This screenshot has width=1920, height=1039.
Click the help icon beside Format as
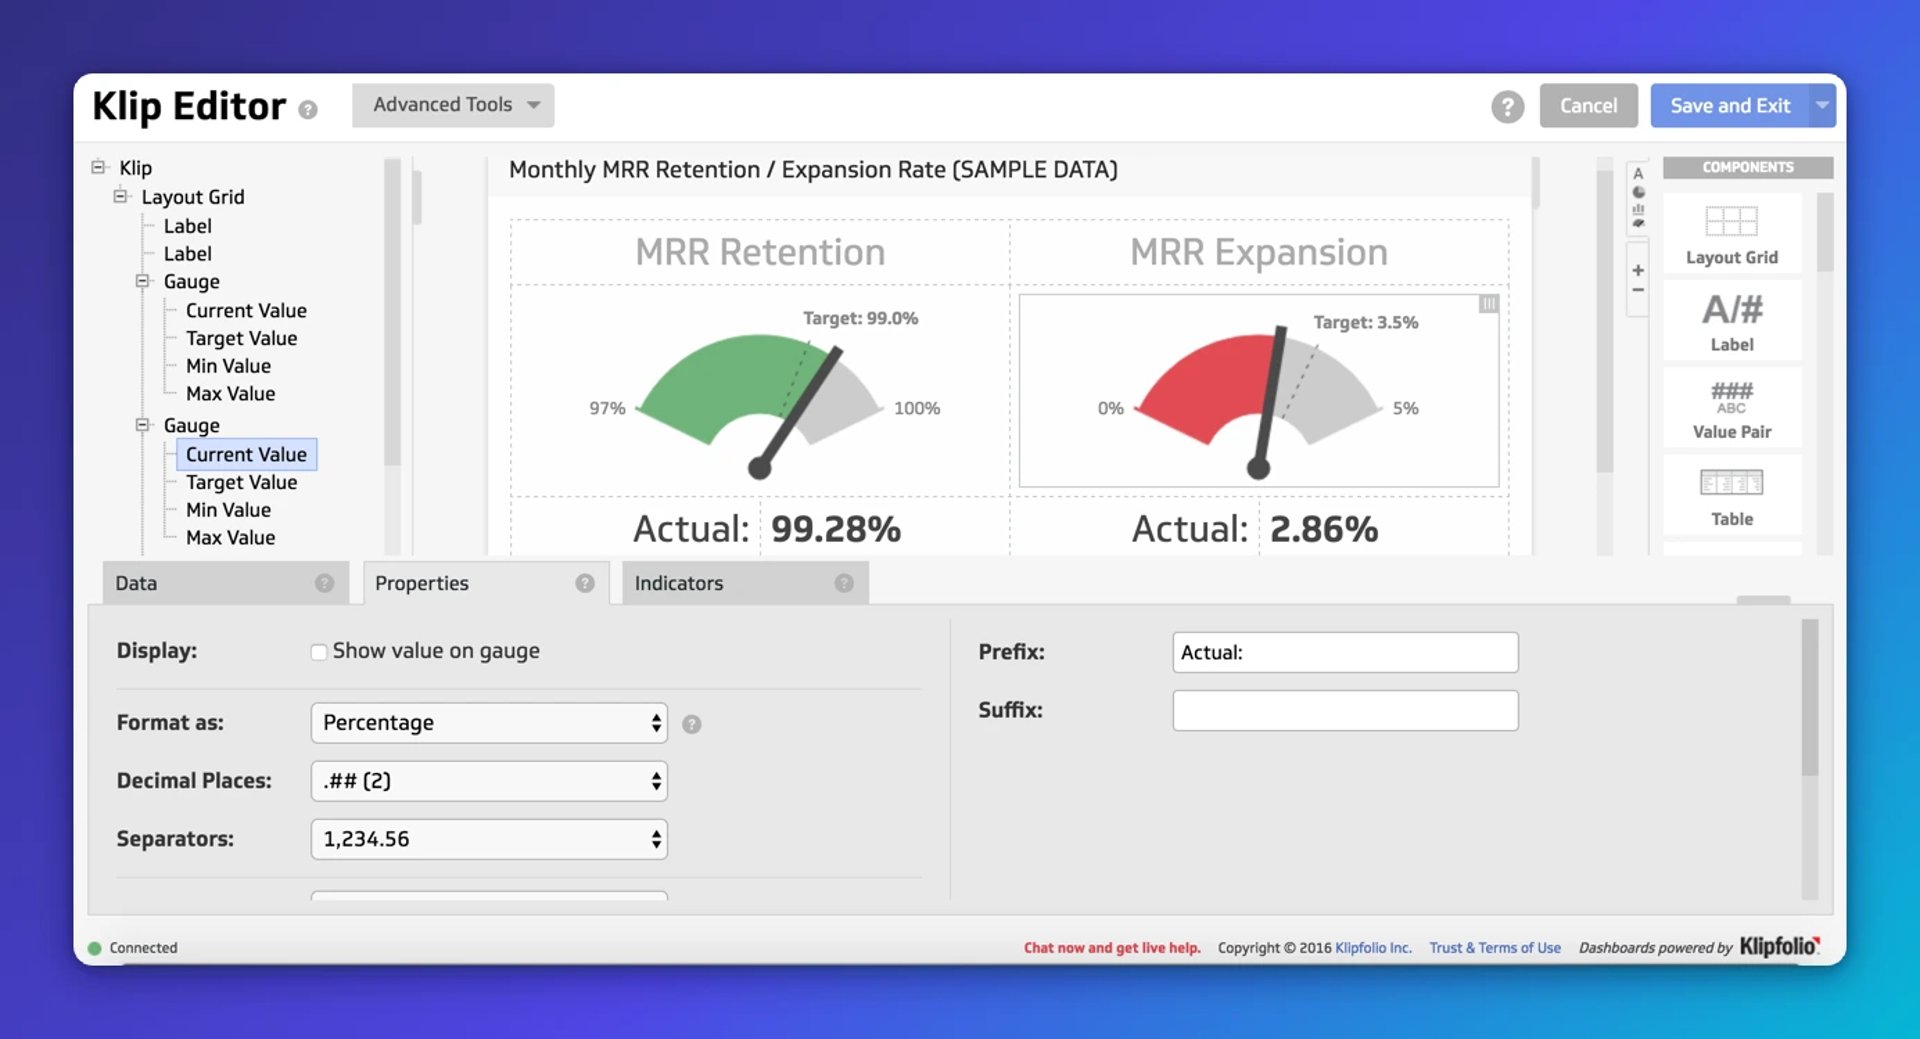pos(692,724)
